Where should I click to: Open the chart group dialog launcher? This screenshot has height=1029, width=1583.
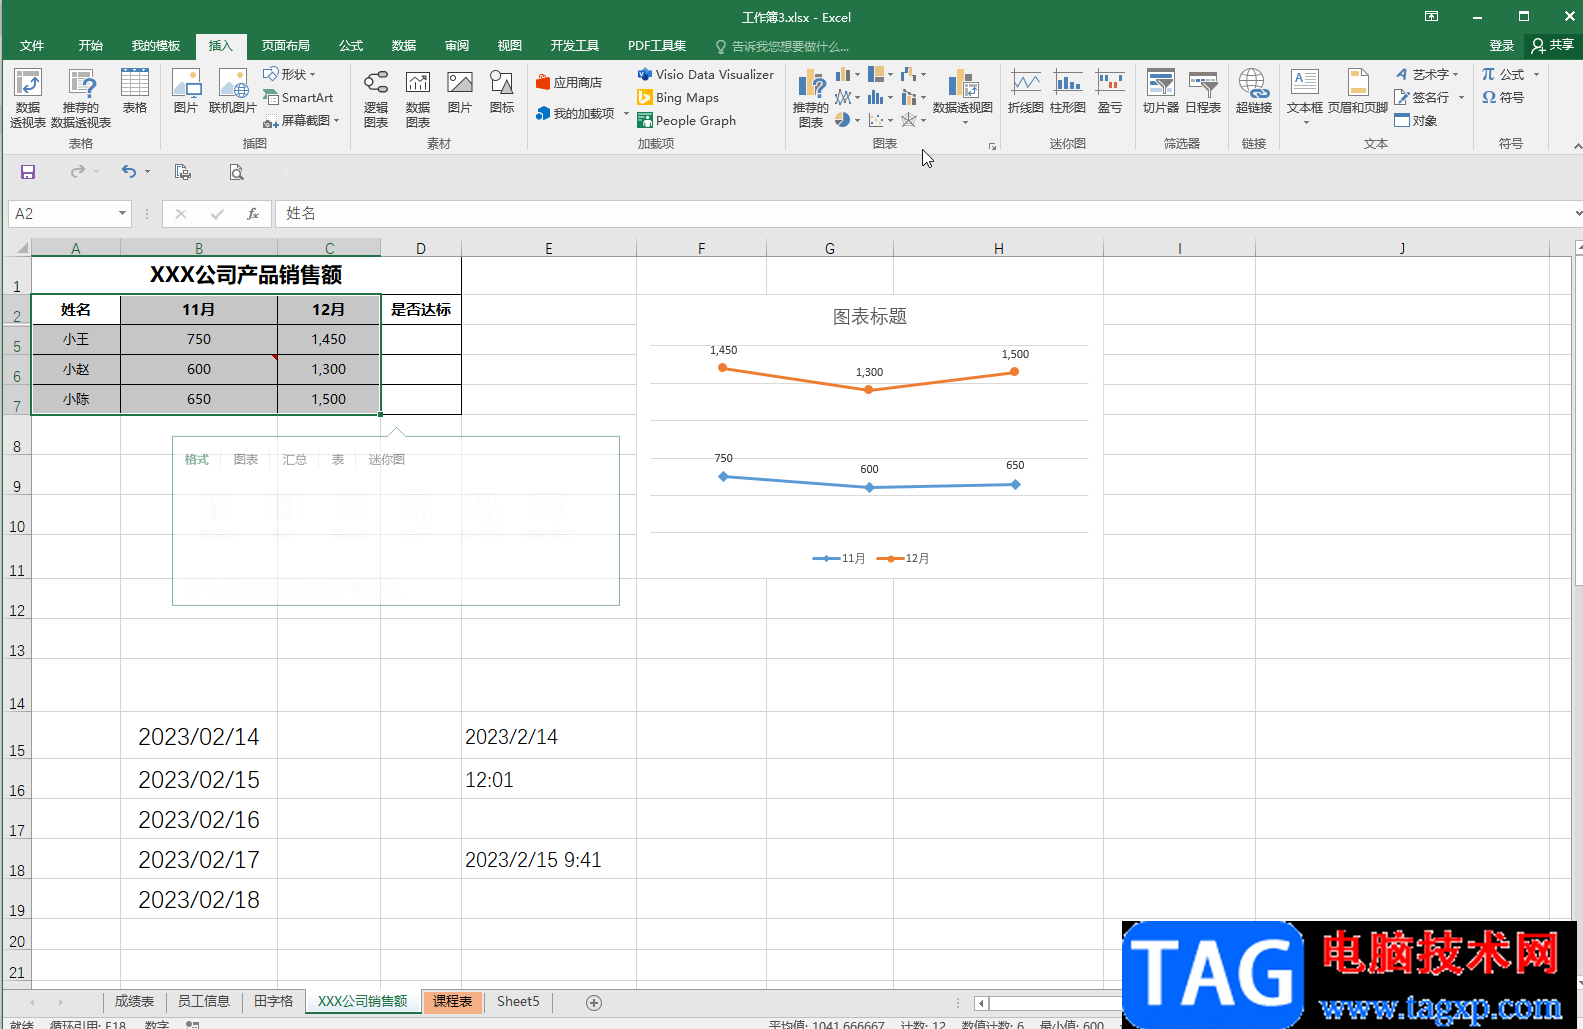pyautogui.click(x=992, y=146)
